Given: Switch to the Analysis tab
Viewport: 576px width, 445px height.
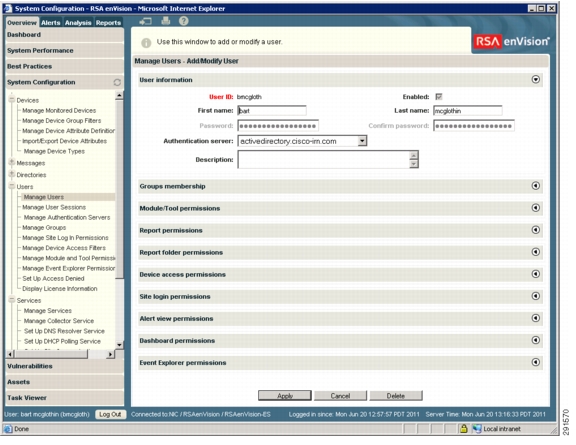Looking at the screenshot, I should tap(78, 22).
